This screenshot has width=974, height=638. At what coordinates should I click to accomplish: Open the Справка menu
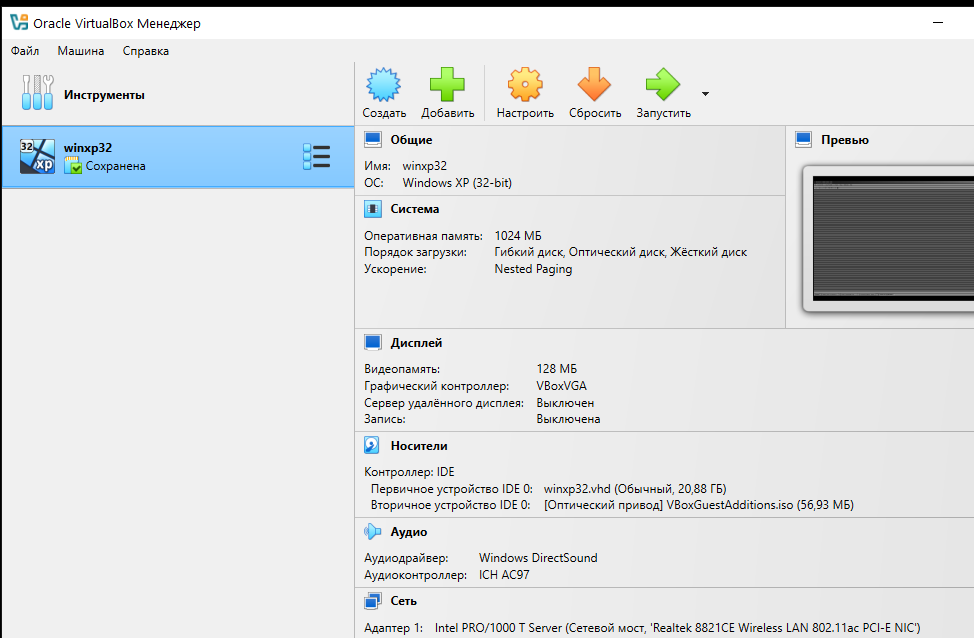[146, 51]
